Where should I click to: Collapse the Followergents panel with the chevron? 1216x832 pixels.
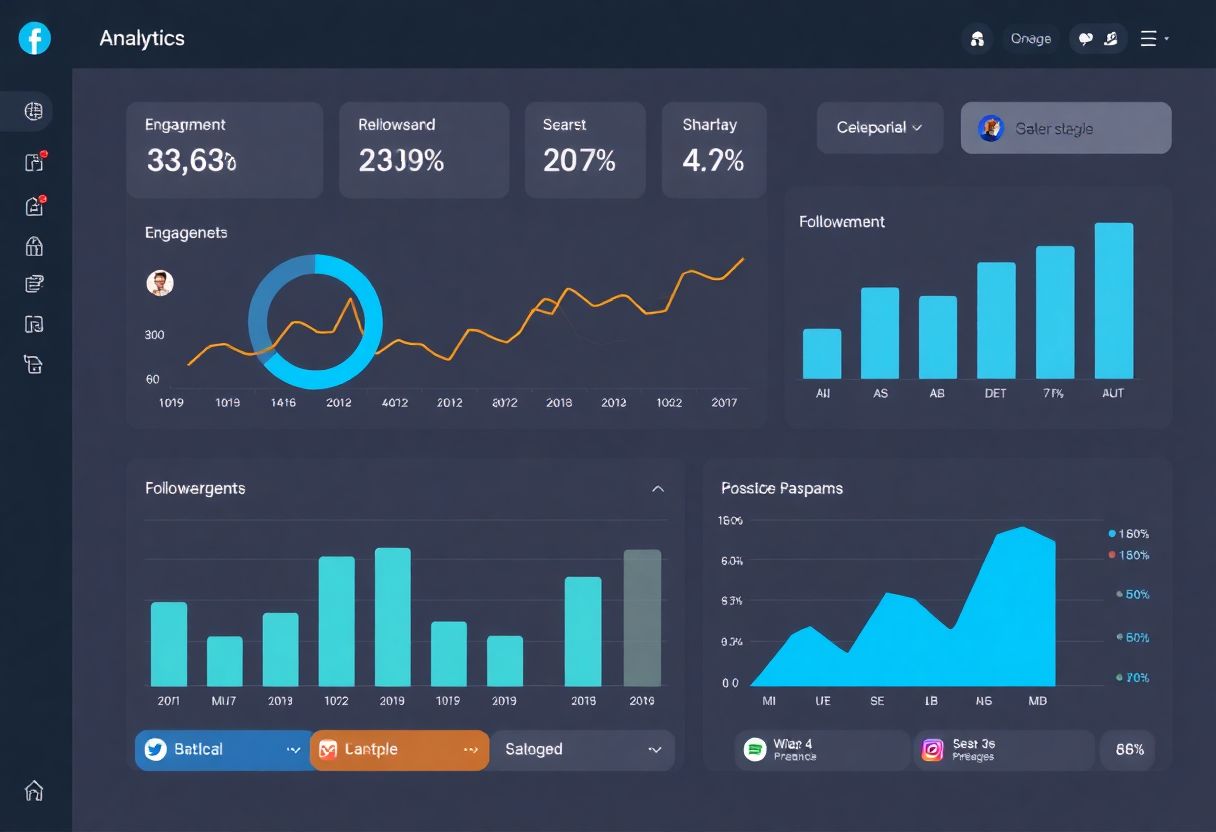click(659, 489)
